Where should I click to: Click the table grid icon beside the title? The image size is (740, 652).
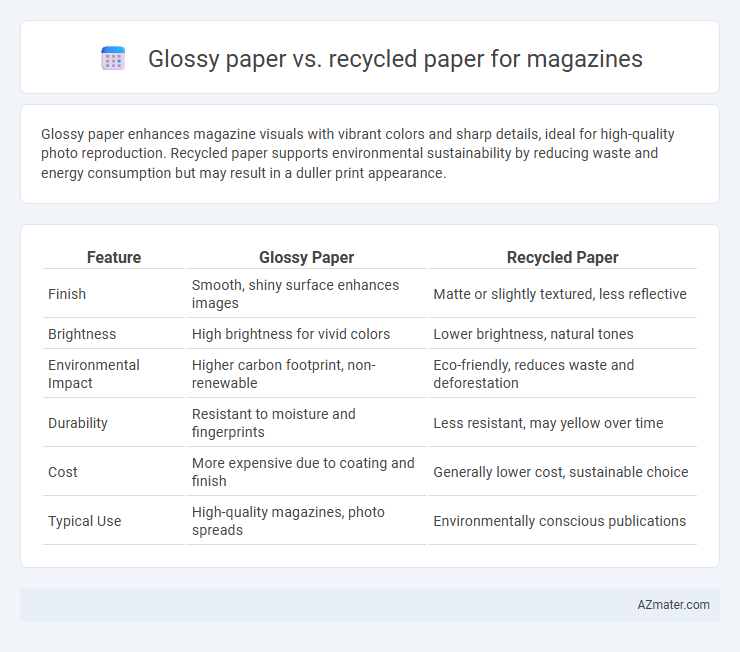[x=113, y=59]
